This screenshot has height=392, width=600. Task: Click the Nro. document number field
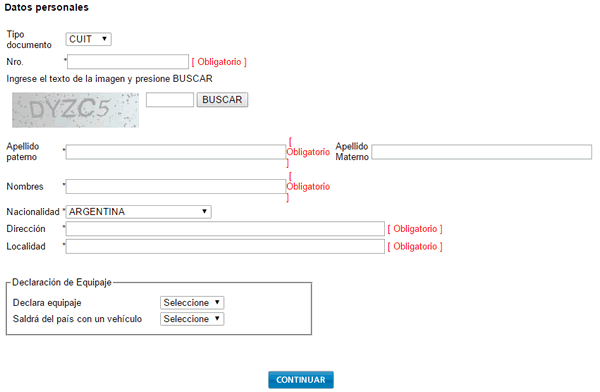[x=128, y=62]
